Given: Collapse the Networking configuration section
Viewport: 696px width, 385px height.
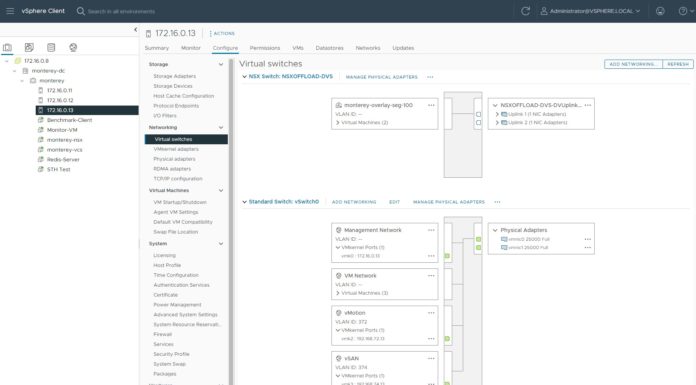Looking at the screenshot, I should 221,127.
